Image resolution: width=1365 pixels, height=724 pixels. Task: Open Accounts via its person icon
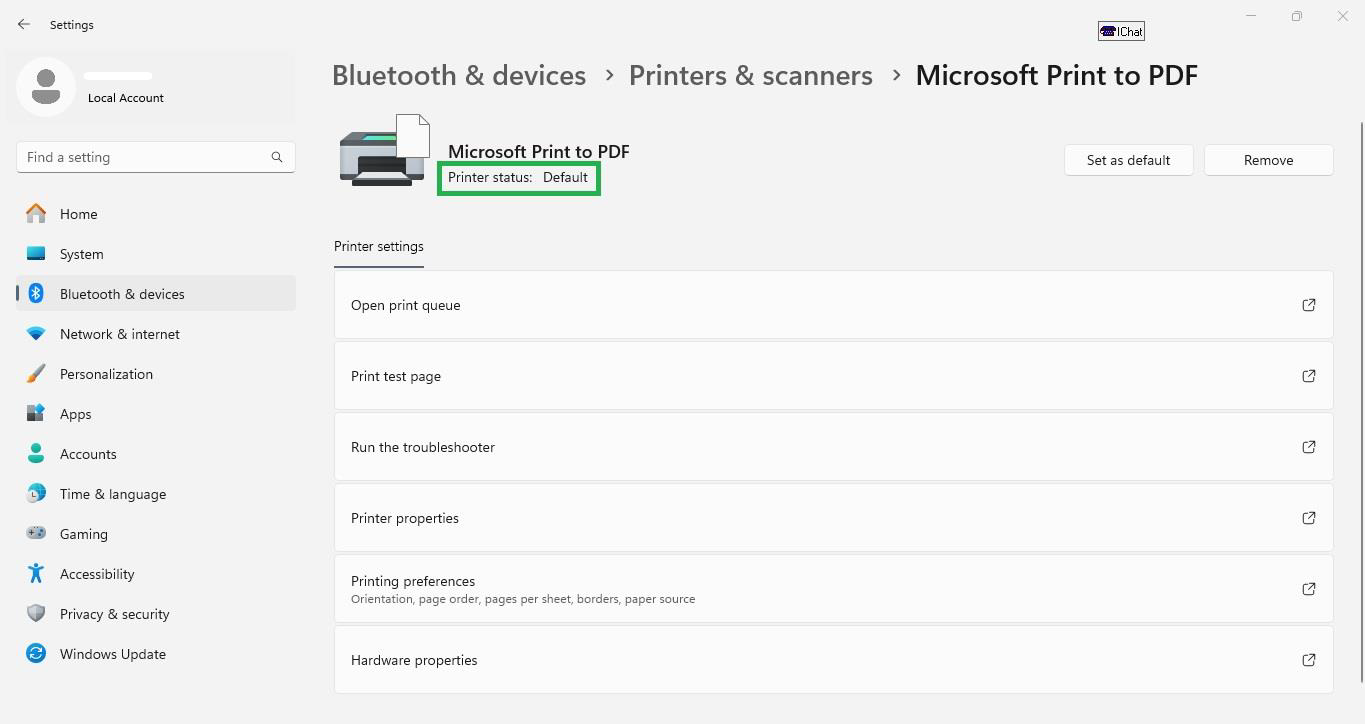36,454
